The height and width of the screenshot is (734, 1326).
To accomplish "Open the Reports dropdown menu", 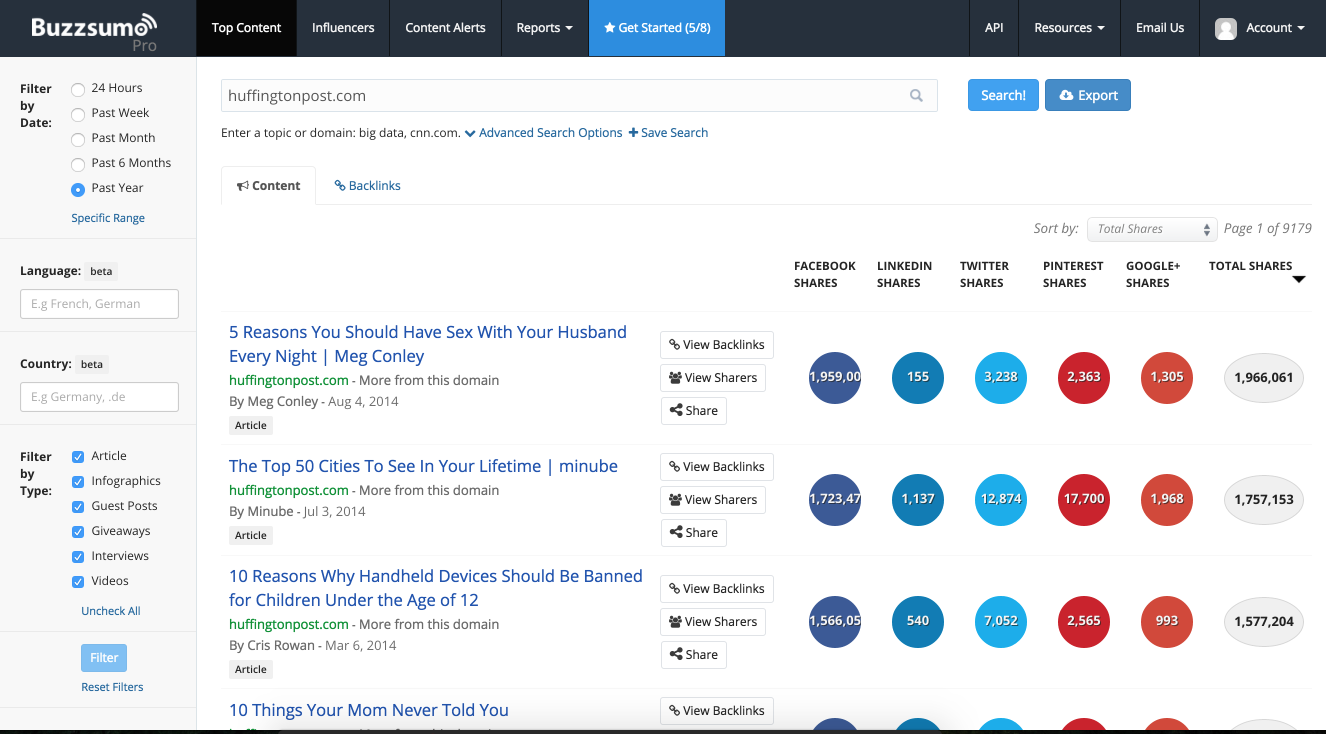I will coord(545,28).
